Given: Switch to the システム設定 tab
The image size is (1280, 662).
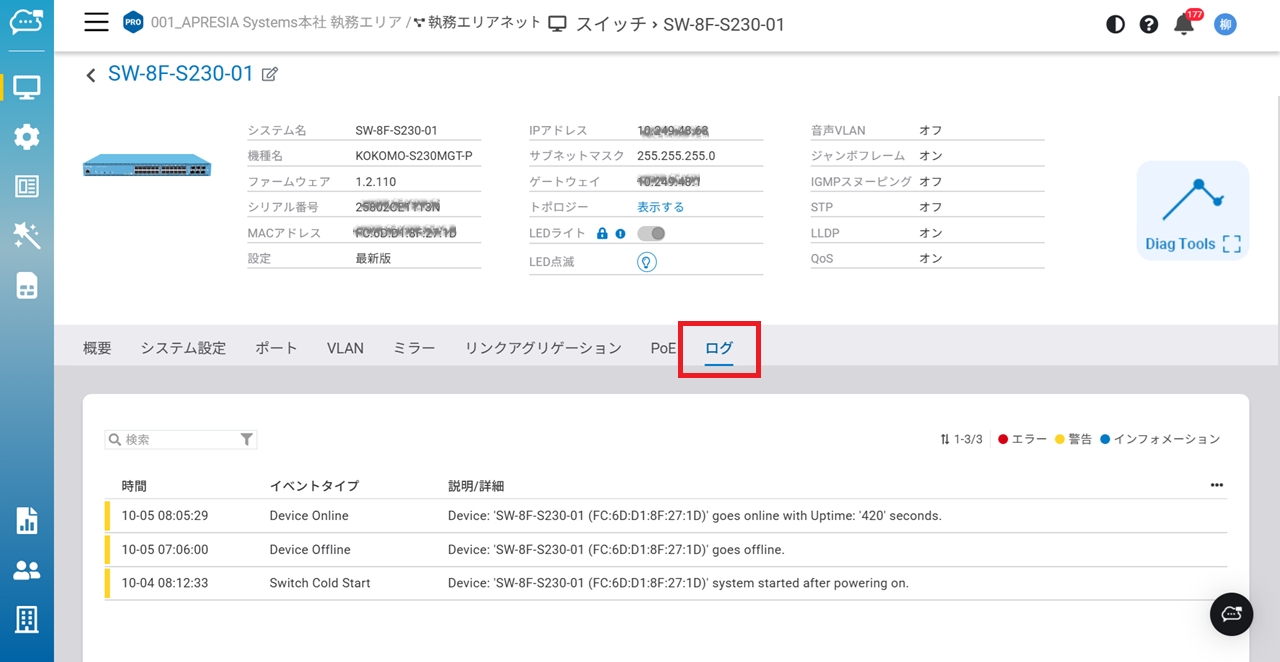Looking at the screenshot, I should point(183,348).
